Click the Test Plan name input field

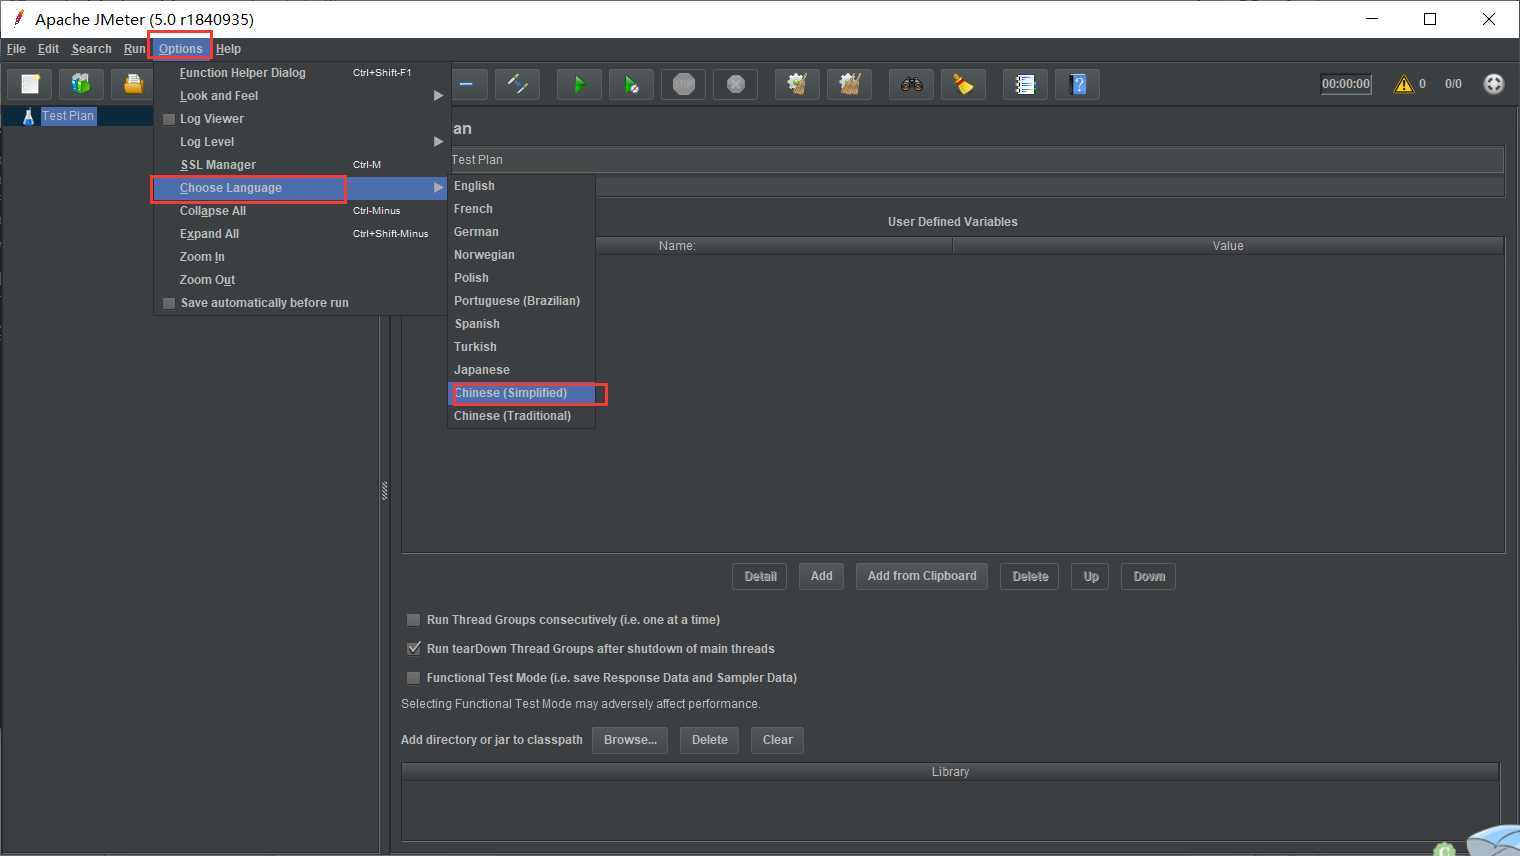[976, 160]
